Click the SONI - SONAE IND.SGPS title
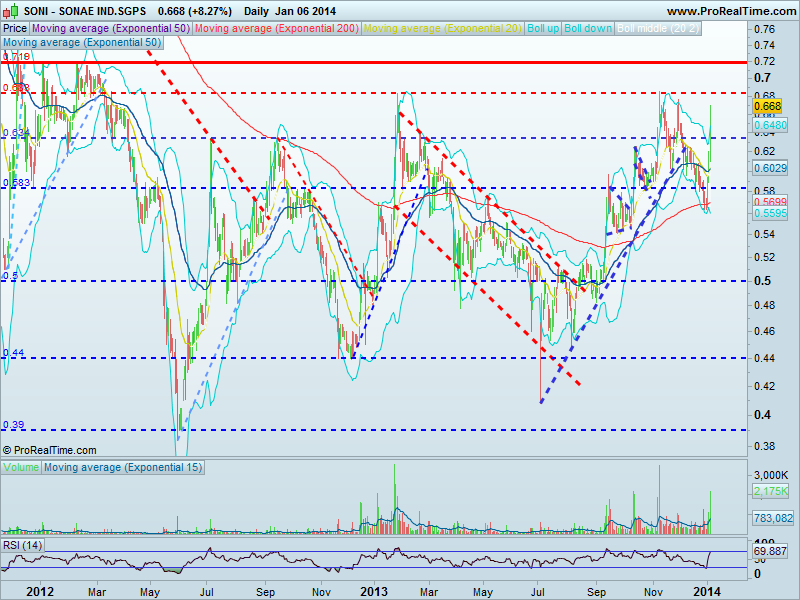The height and width of the screenshot is (600, 800). coord(85,11)
